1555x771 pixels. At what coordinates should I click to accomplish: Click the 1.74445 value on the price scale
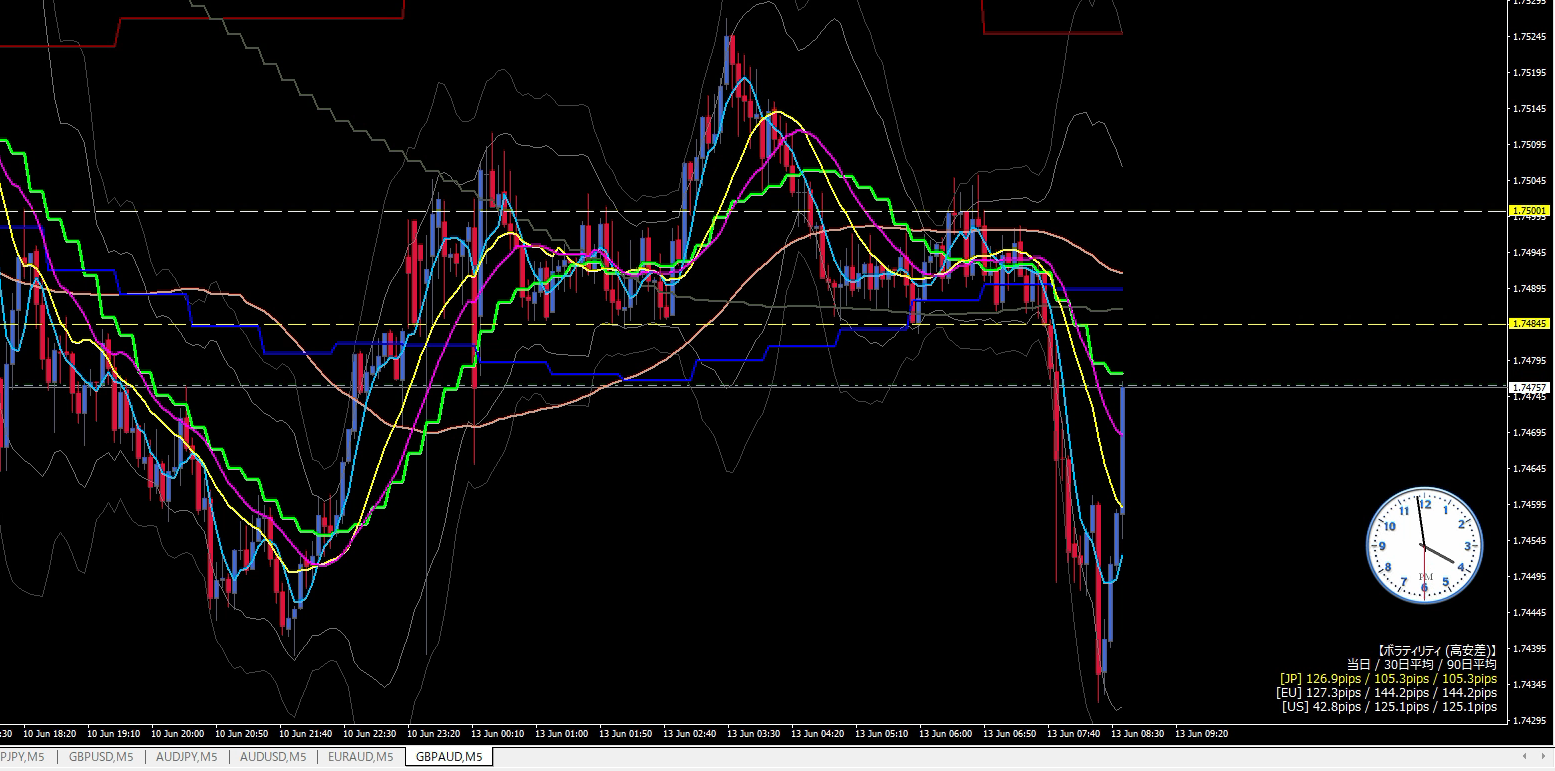point(1530,613)
